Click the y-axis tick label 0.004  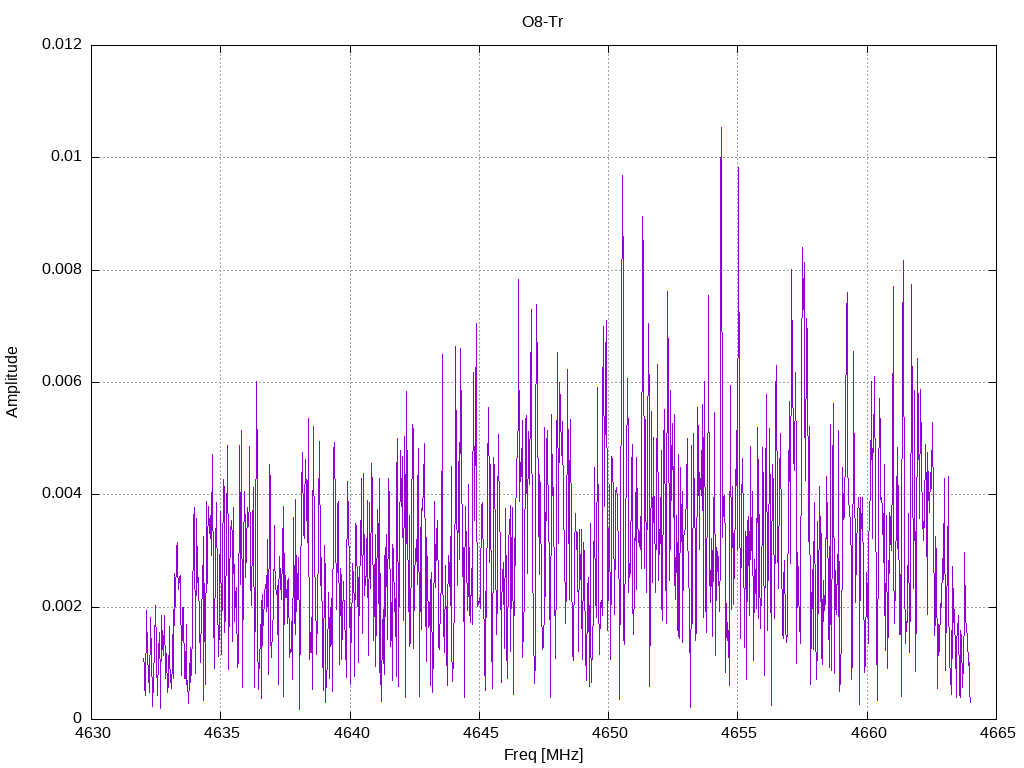tap(62, 494)
